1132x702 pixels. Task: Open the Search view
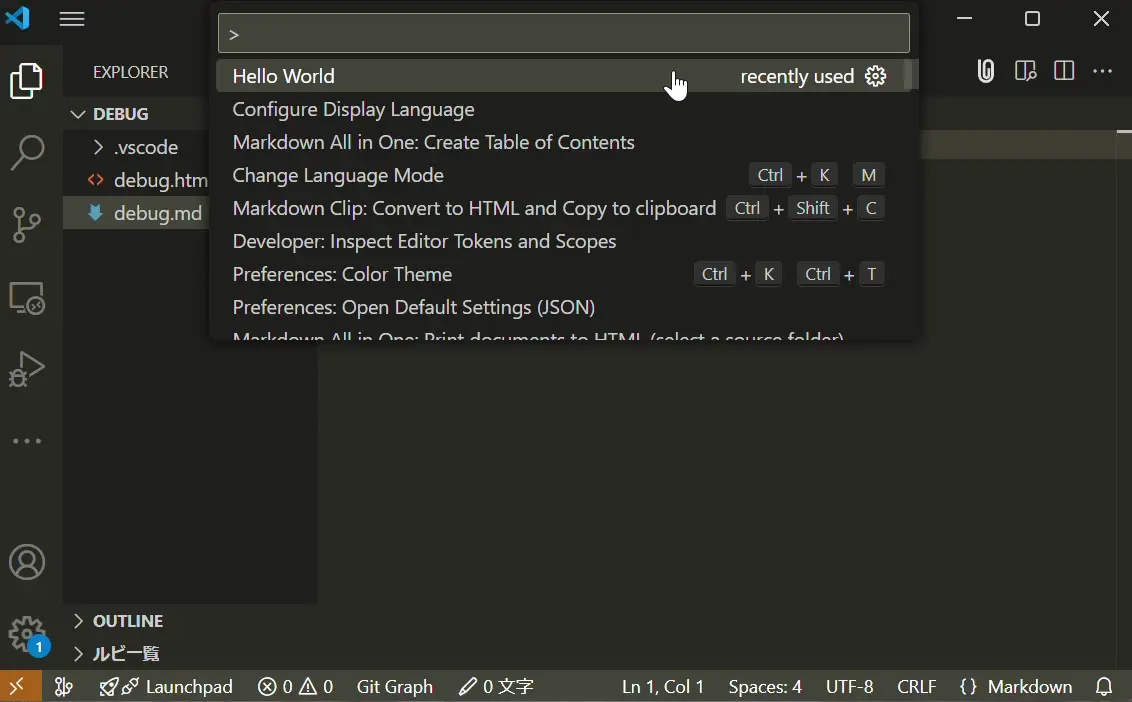27,152
